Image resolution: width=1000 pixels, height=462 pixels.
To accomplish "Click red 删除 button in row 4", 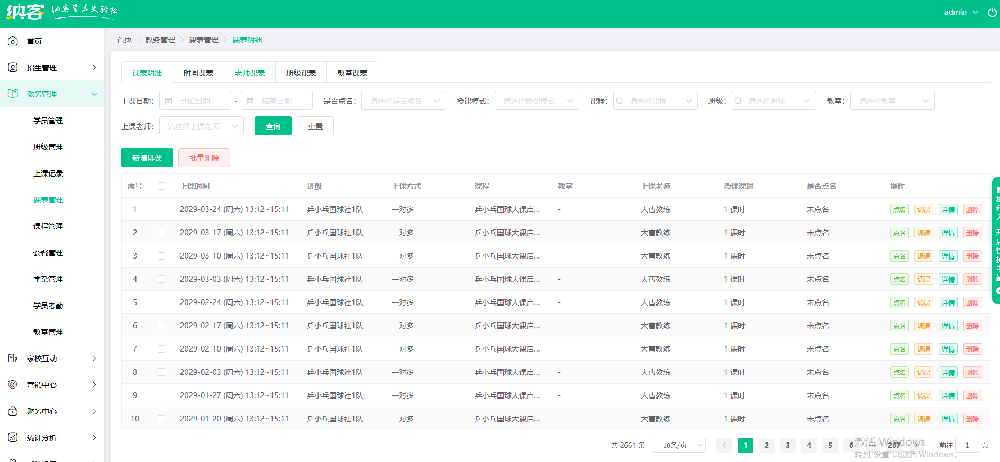I will coord(973,279).
